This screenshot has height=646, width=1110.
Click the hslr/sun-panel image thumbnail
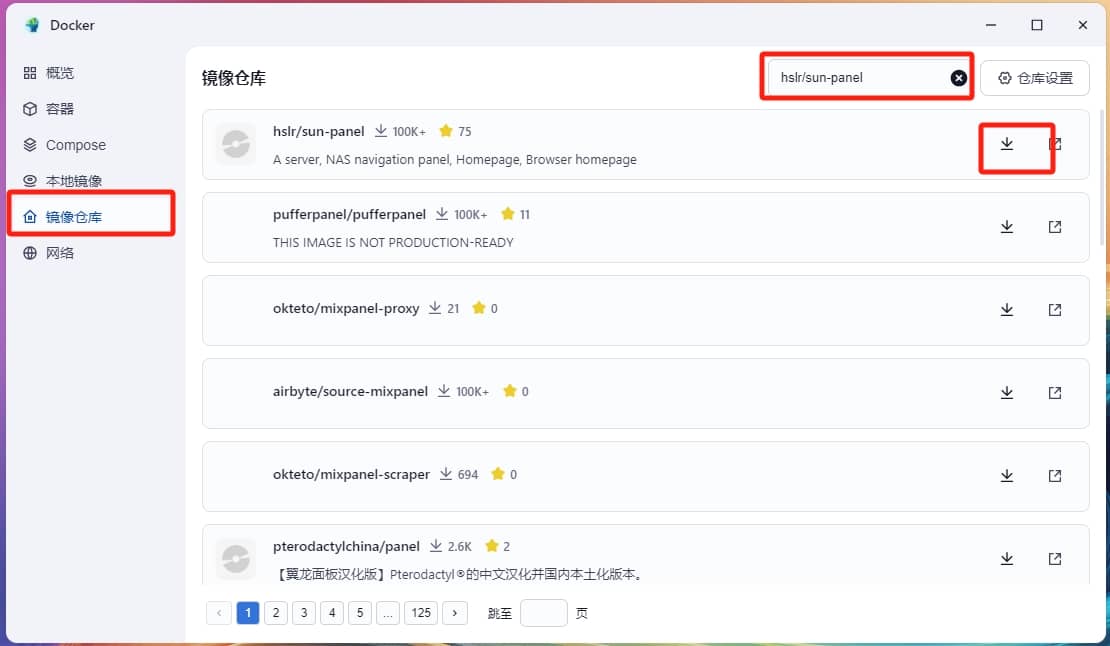[236, 144]
